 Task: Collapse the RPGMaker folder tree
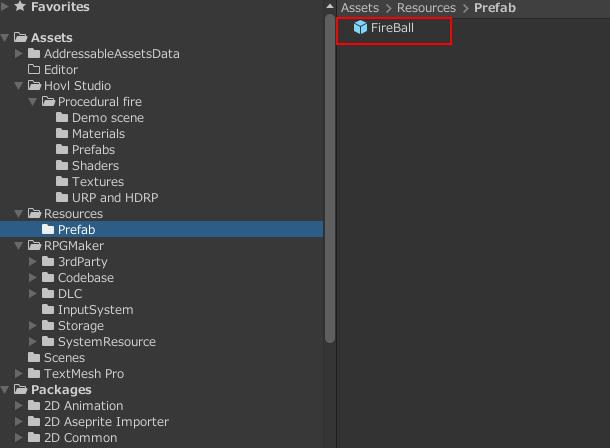(18, 245)
